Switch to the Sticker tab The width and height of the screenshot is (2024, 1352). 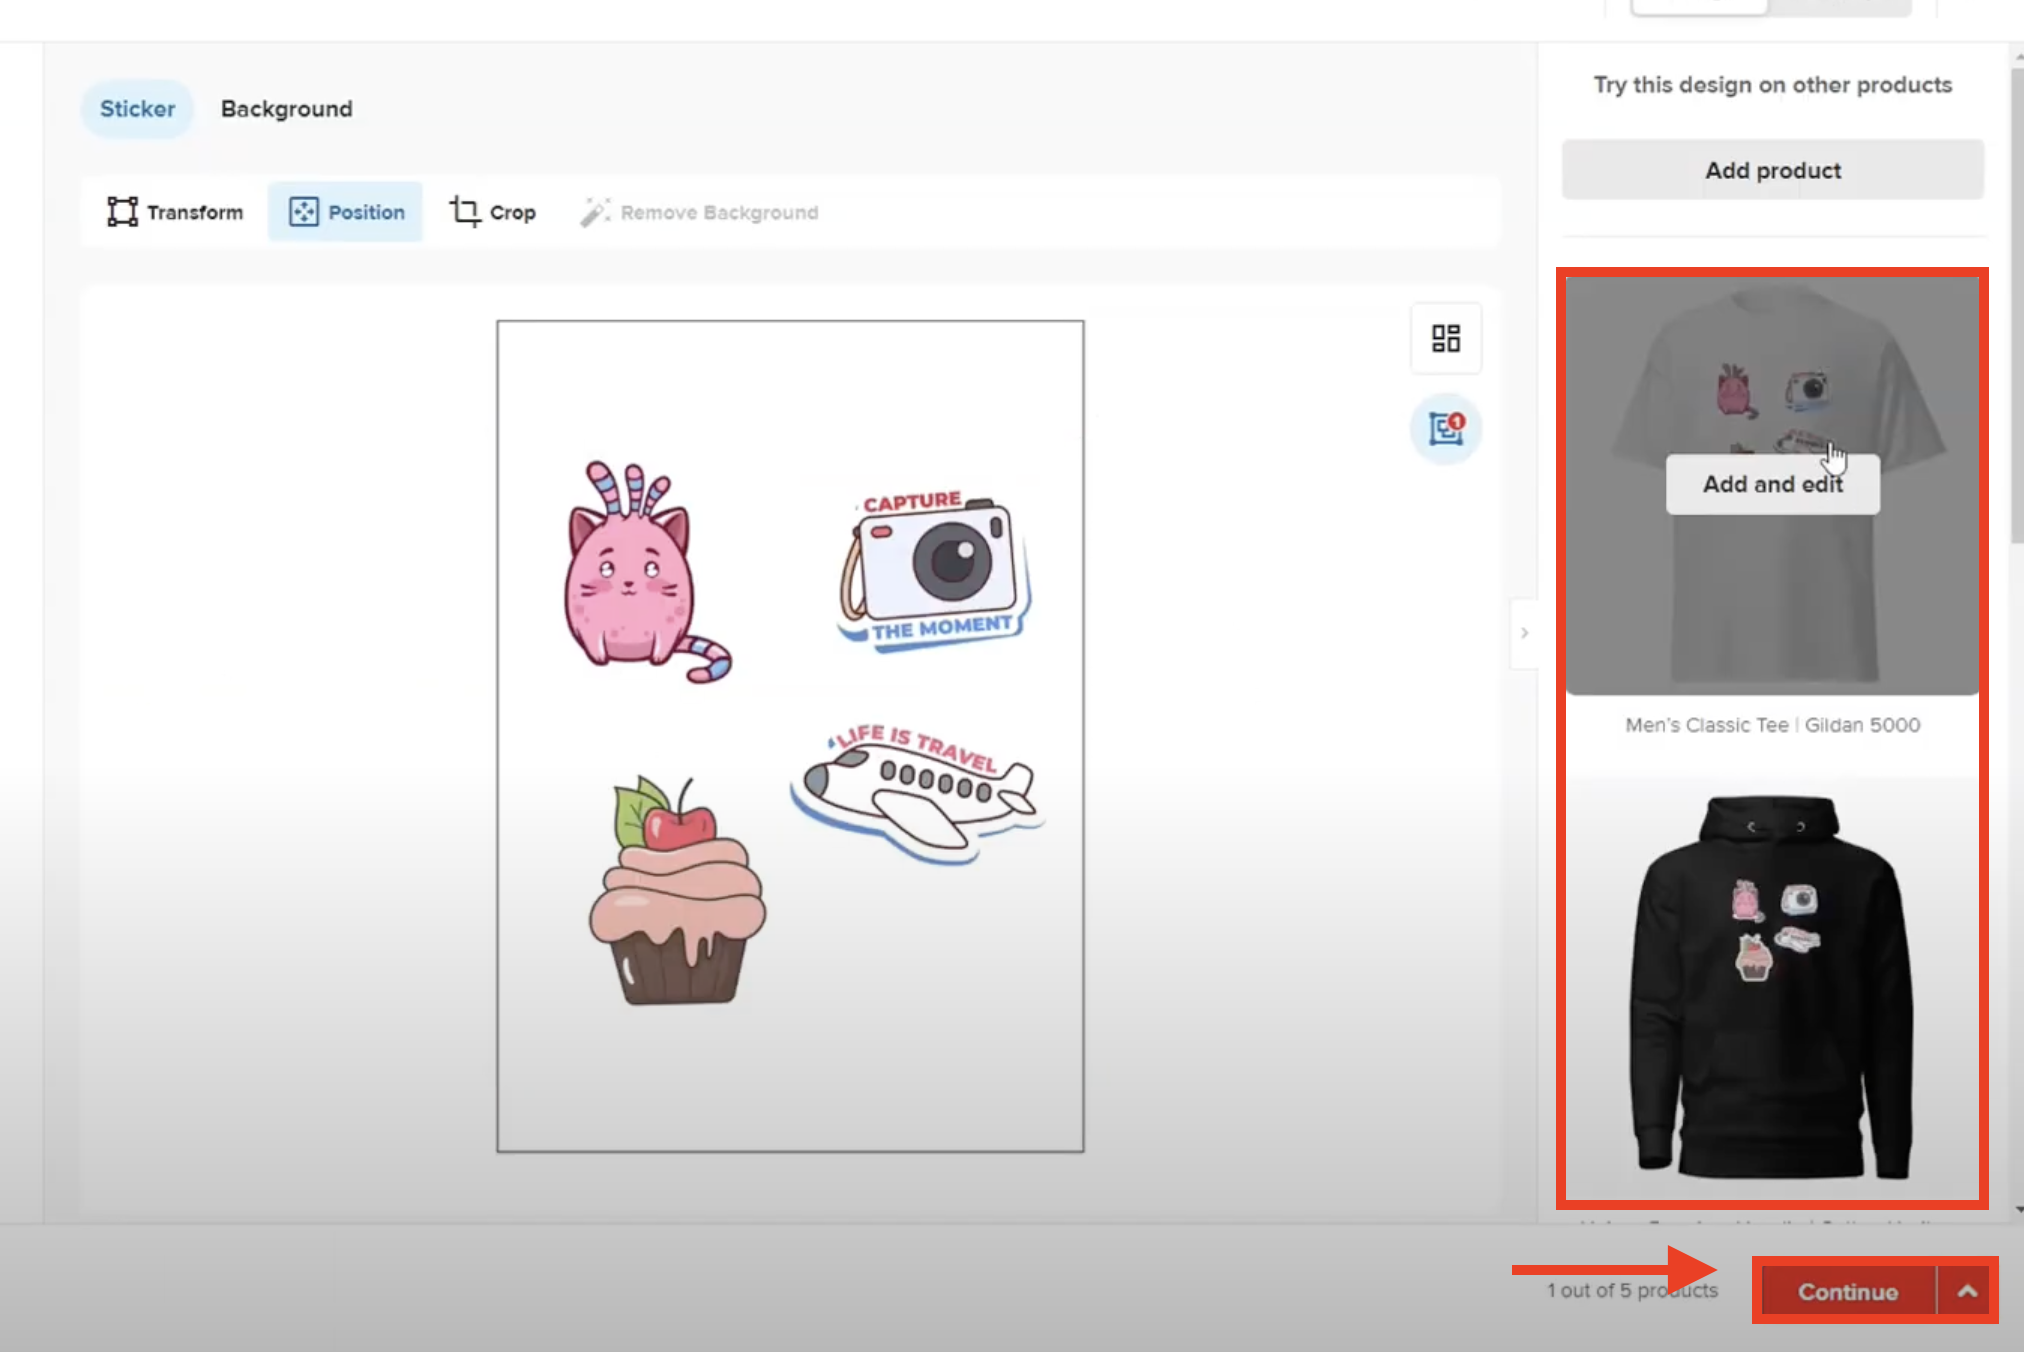pyautogui.click(x=137, y=109)
